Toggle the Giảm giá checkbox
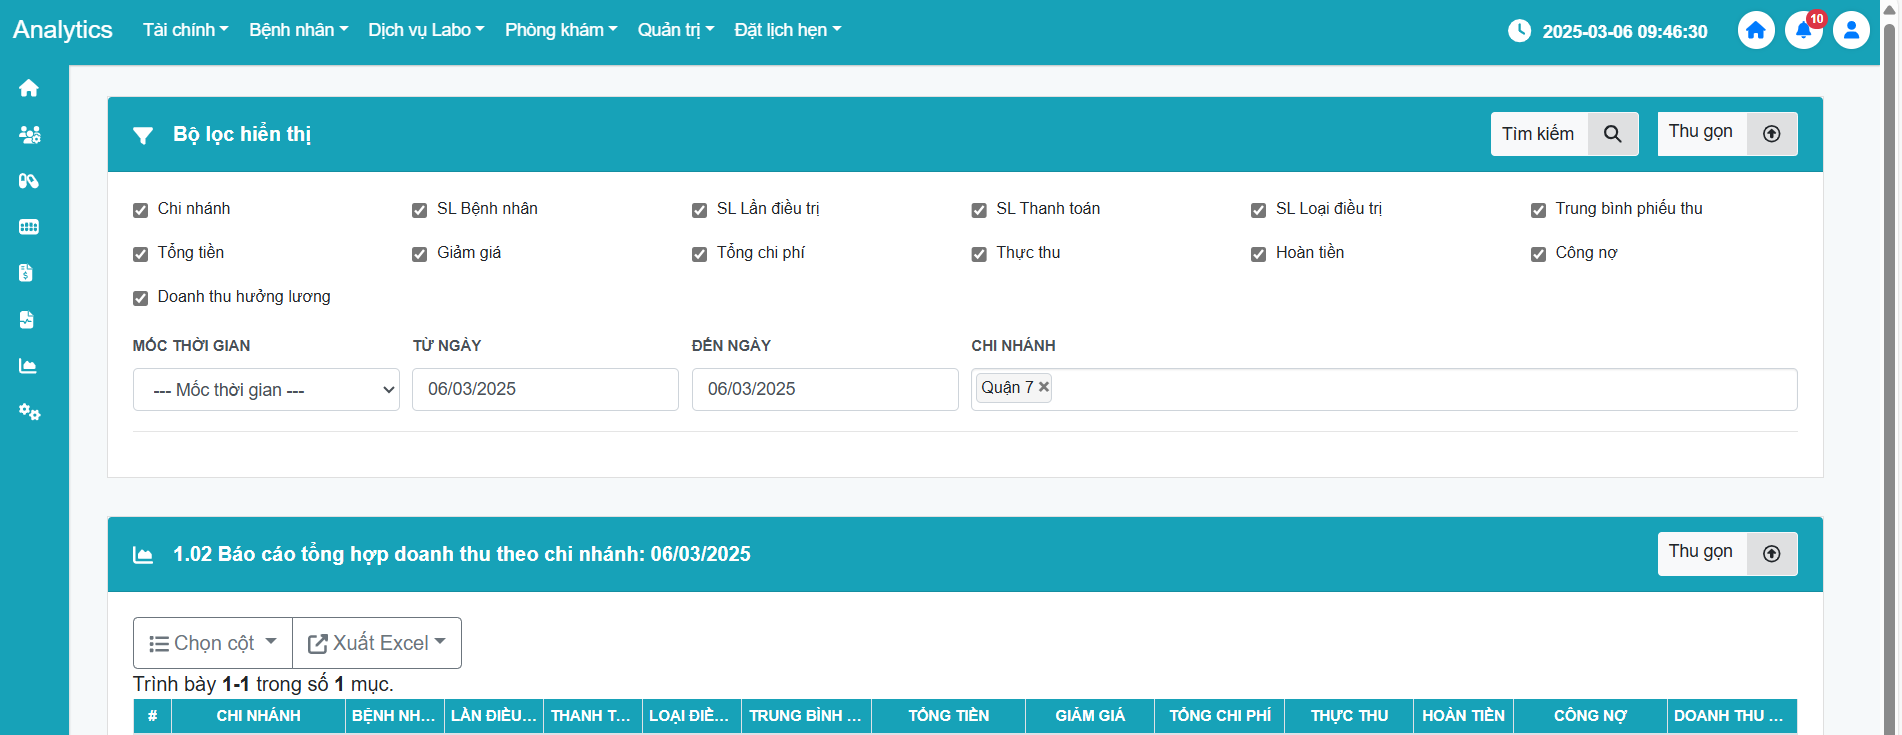Screen dimensions: 1902x735 coord(420,254)
